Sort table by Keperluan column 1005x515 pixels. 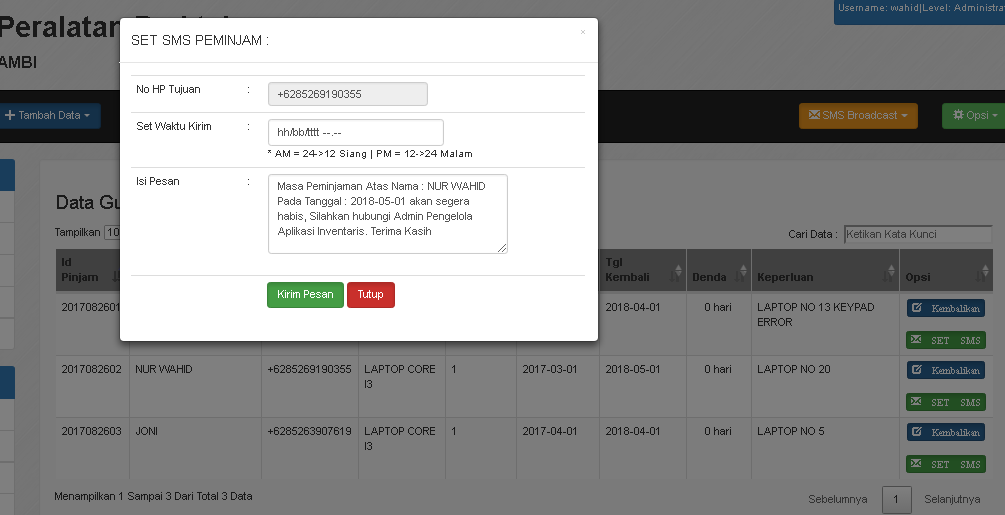pyautogui.click(x=826, y=270)
